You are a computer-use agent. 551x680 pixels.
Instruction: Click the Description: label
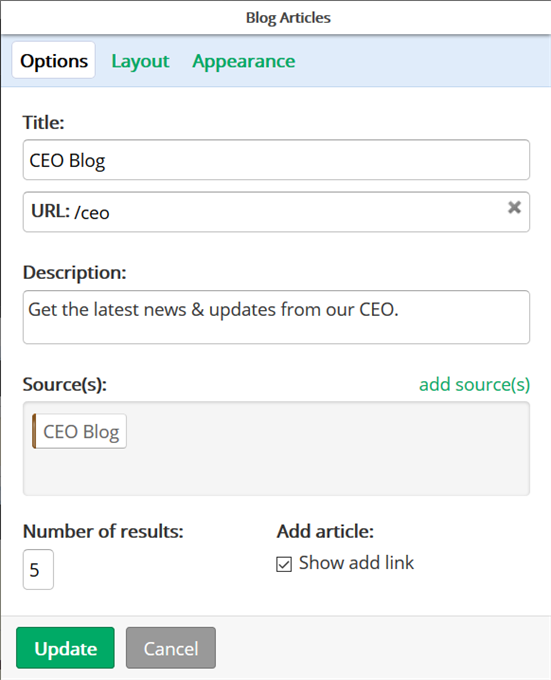(x=75, y=273)
